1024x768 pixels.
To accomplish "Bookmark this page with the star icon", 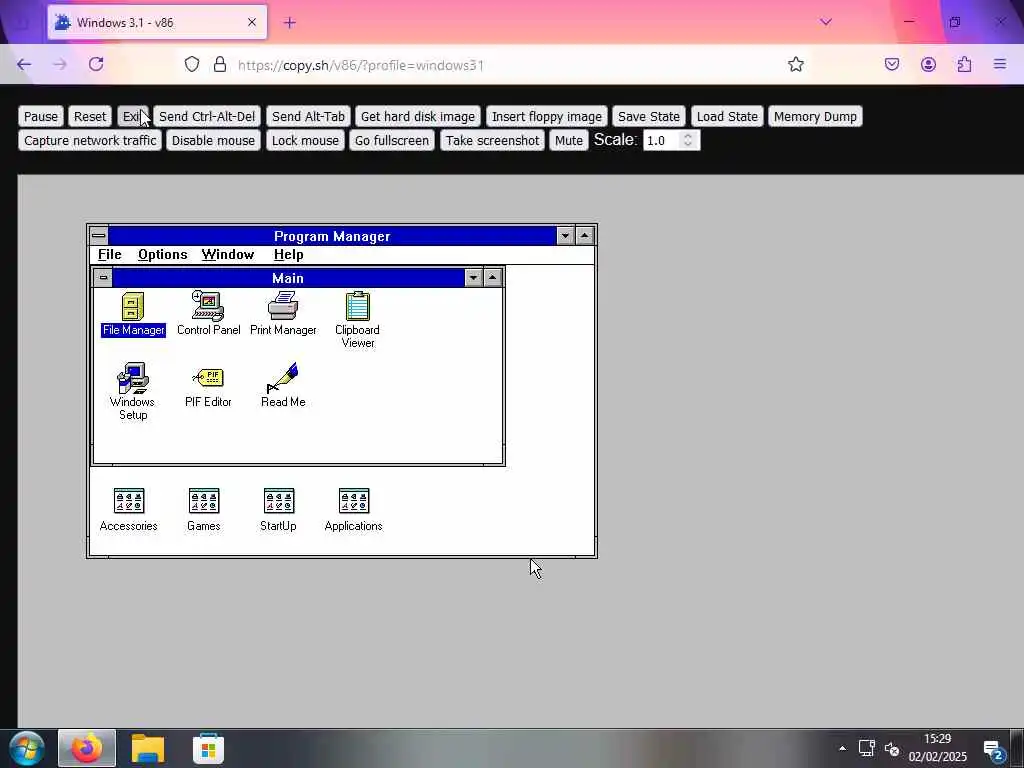I will click(795, 64).
